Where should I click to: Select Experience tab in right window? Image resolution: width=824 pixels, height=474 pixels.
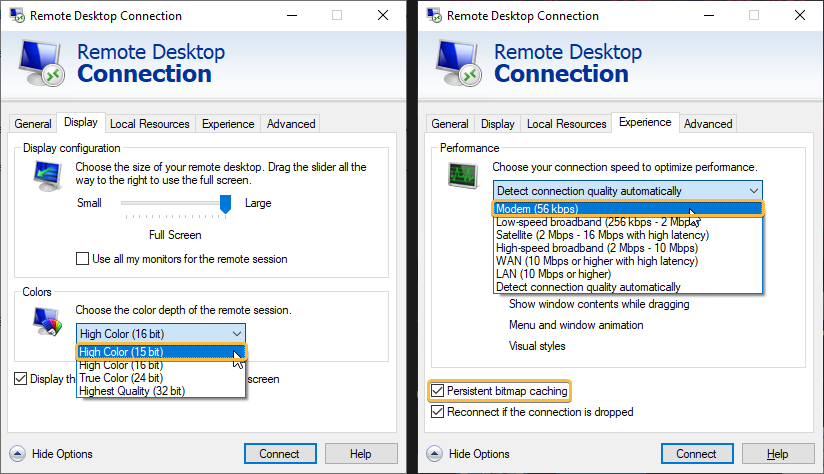click(645, 122)
